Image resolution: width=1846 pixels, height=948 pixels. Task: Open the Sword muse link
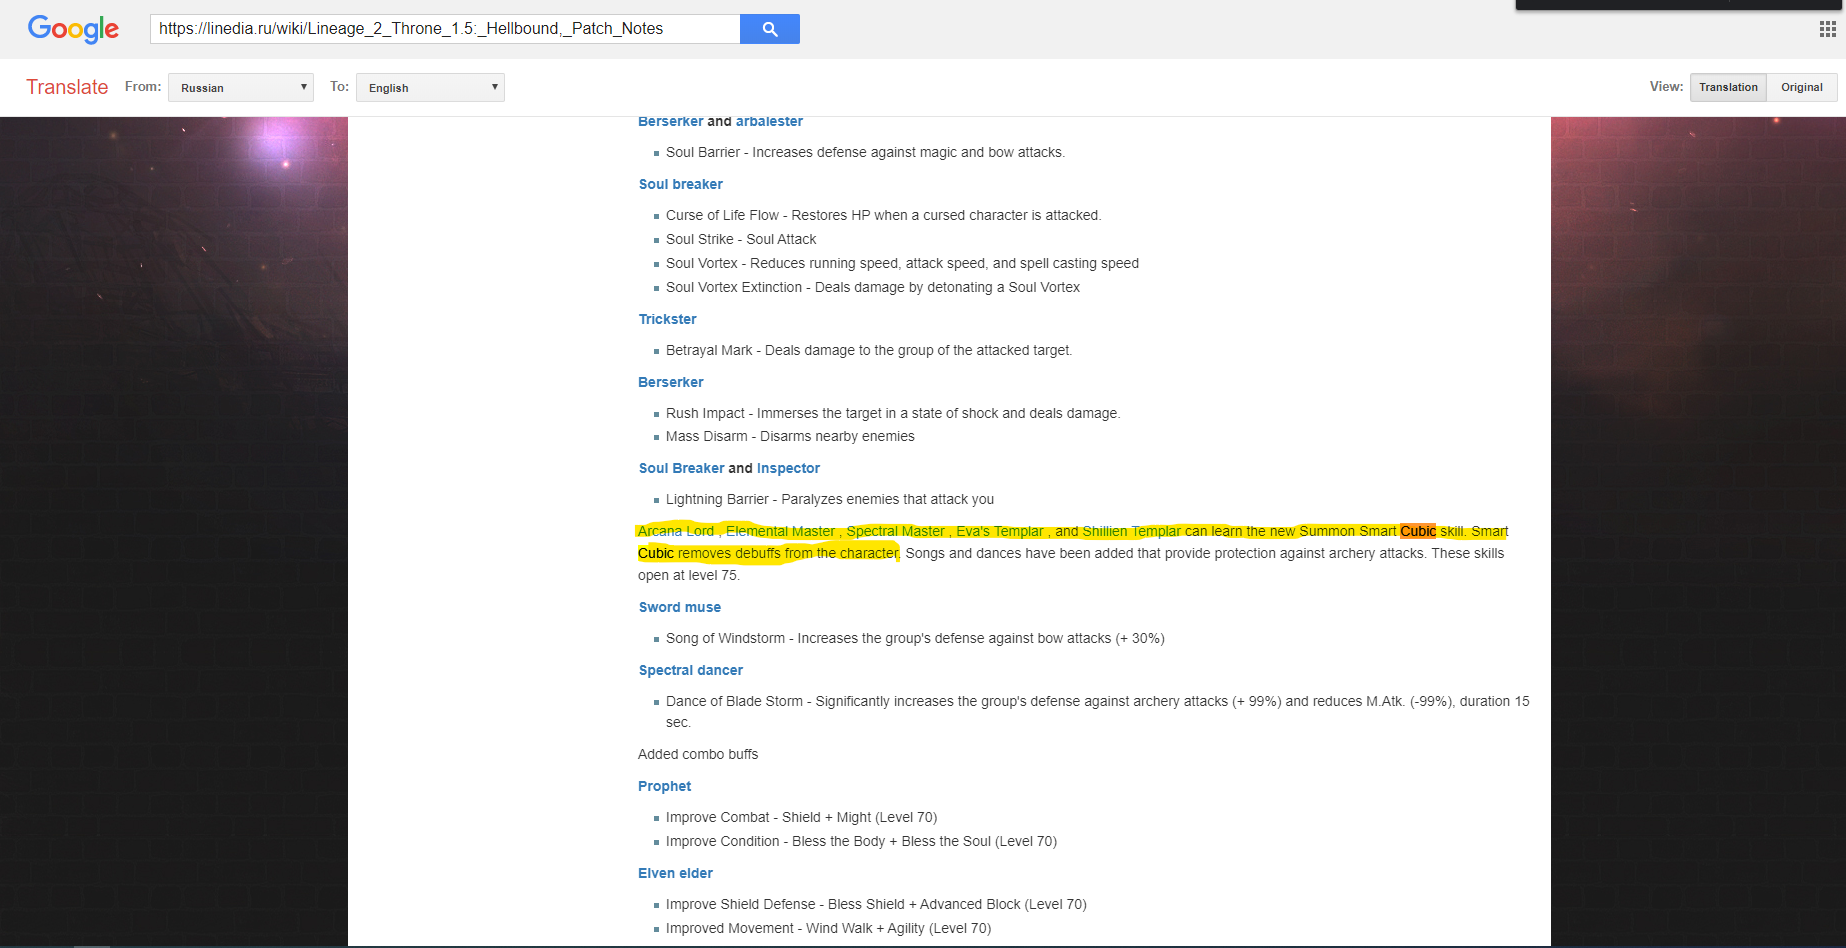679,607
